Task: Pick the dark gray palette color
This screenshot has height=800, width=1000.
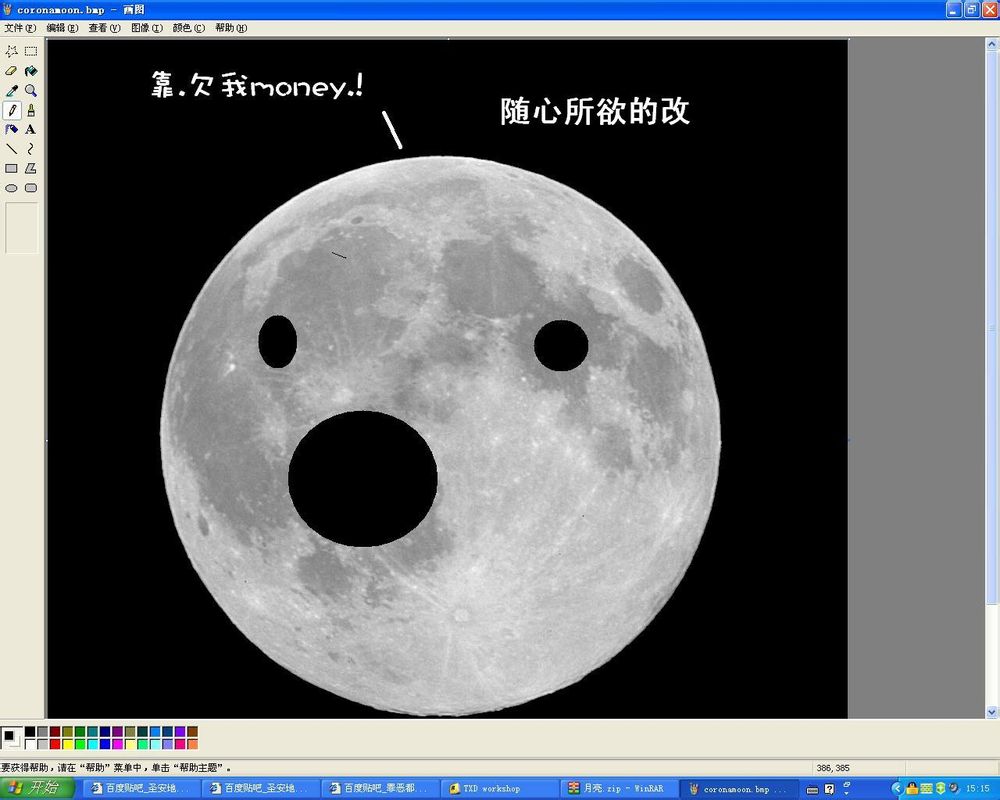Action: [42, 732]
